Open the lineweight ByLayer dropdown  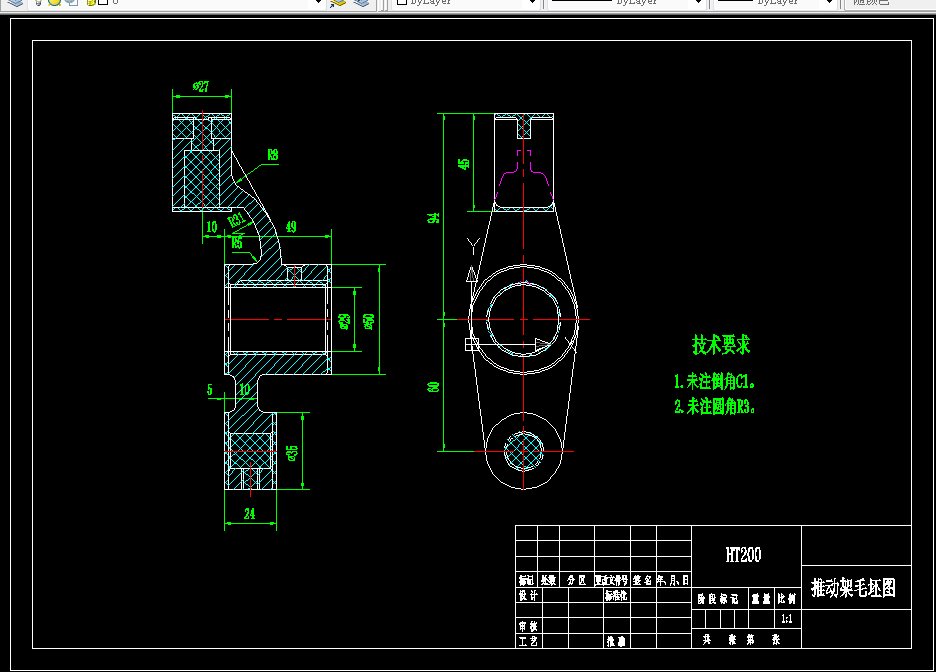click(x=775, y=2)
